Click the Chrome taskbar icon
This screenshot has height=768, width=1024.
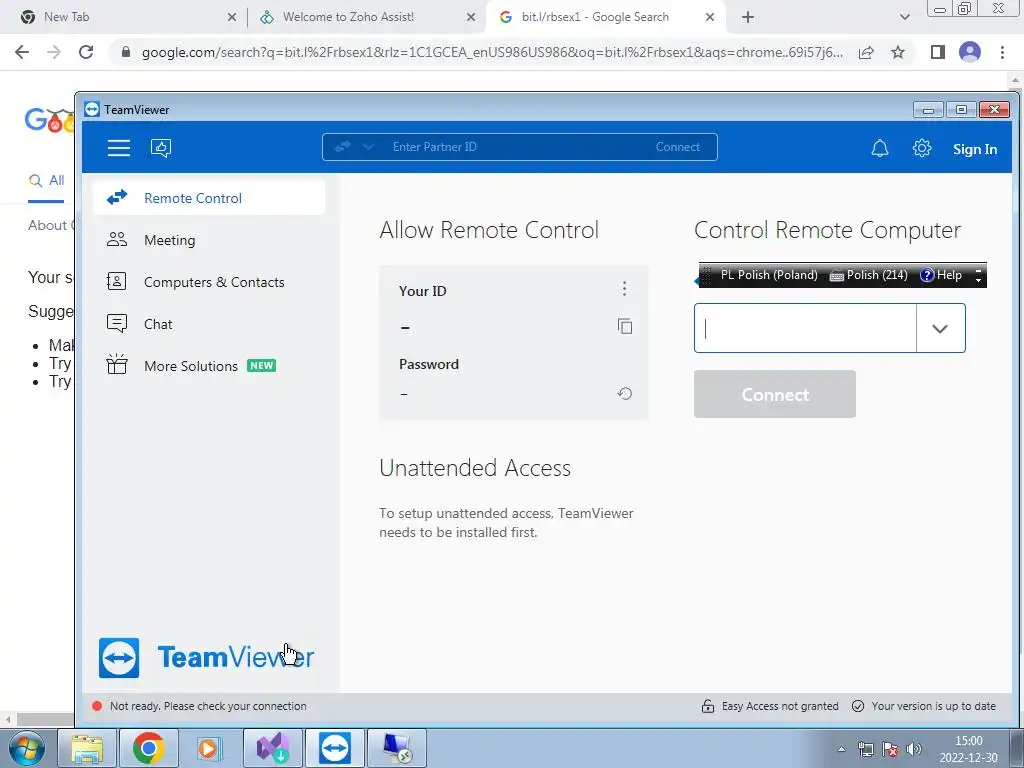148,748
